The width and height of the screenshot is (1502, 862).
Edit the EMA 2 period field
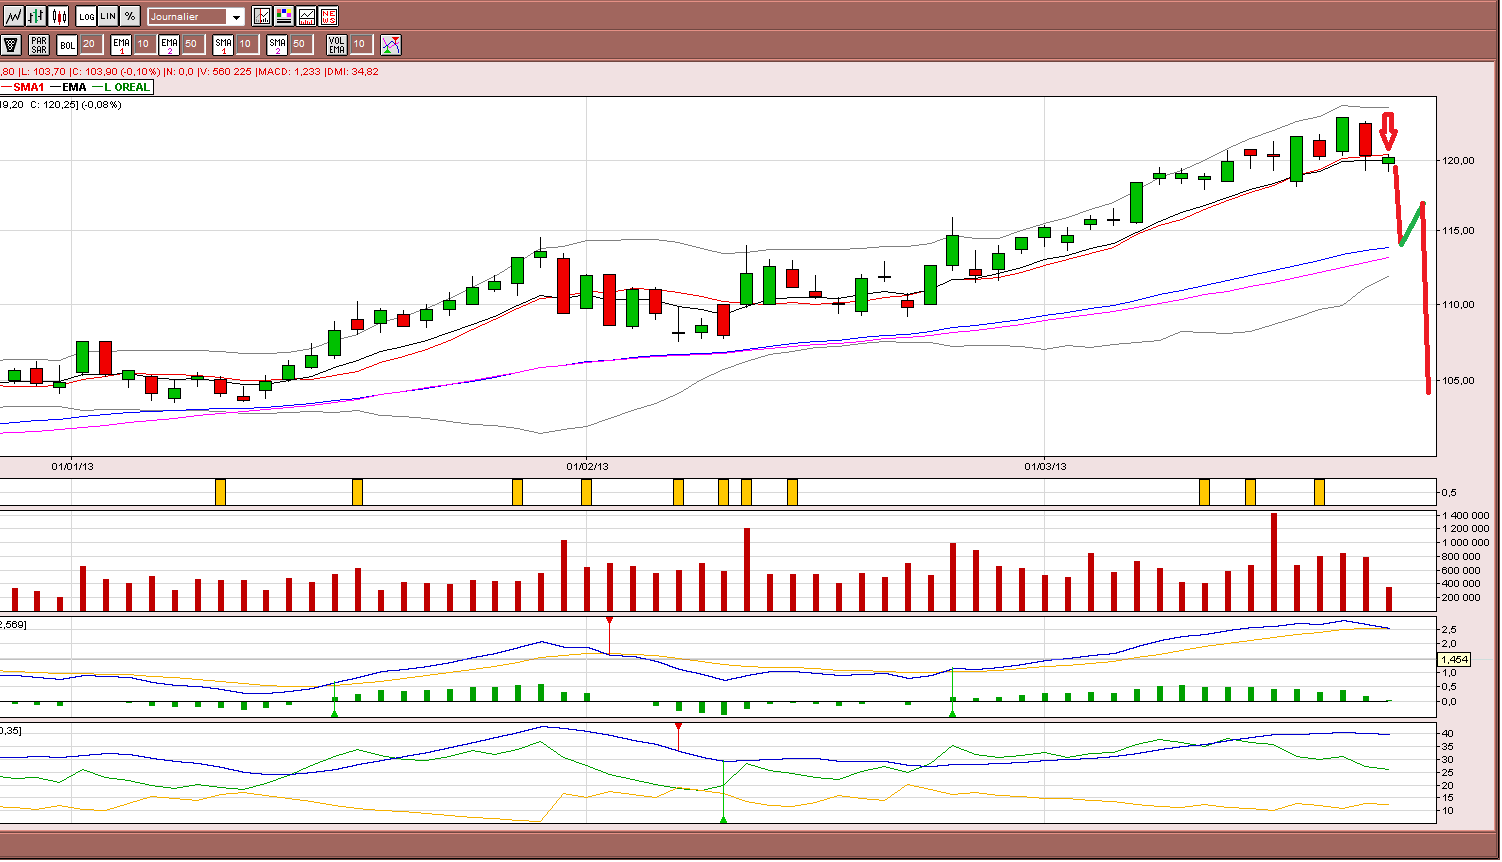point(193,44)
